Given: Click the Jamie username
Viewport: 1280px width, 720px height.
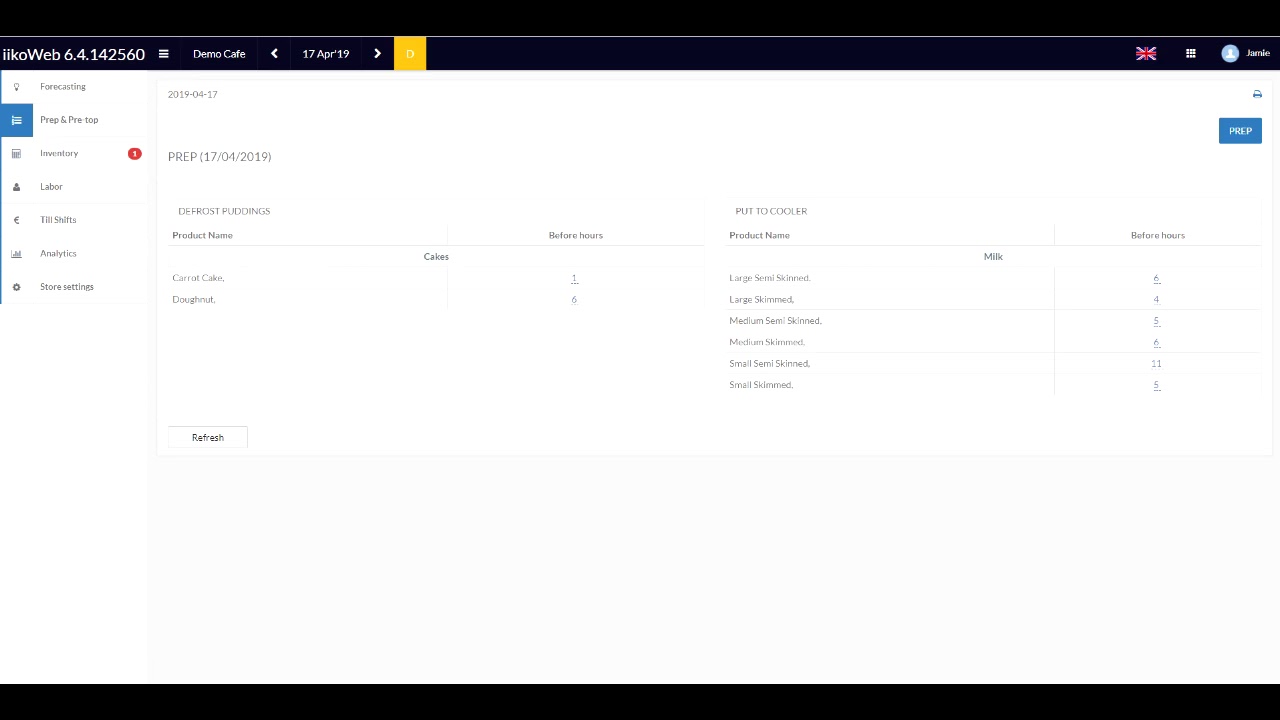Looking at the screenshot, I should point(1258,54).
